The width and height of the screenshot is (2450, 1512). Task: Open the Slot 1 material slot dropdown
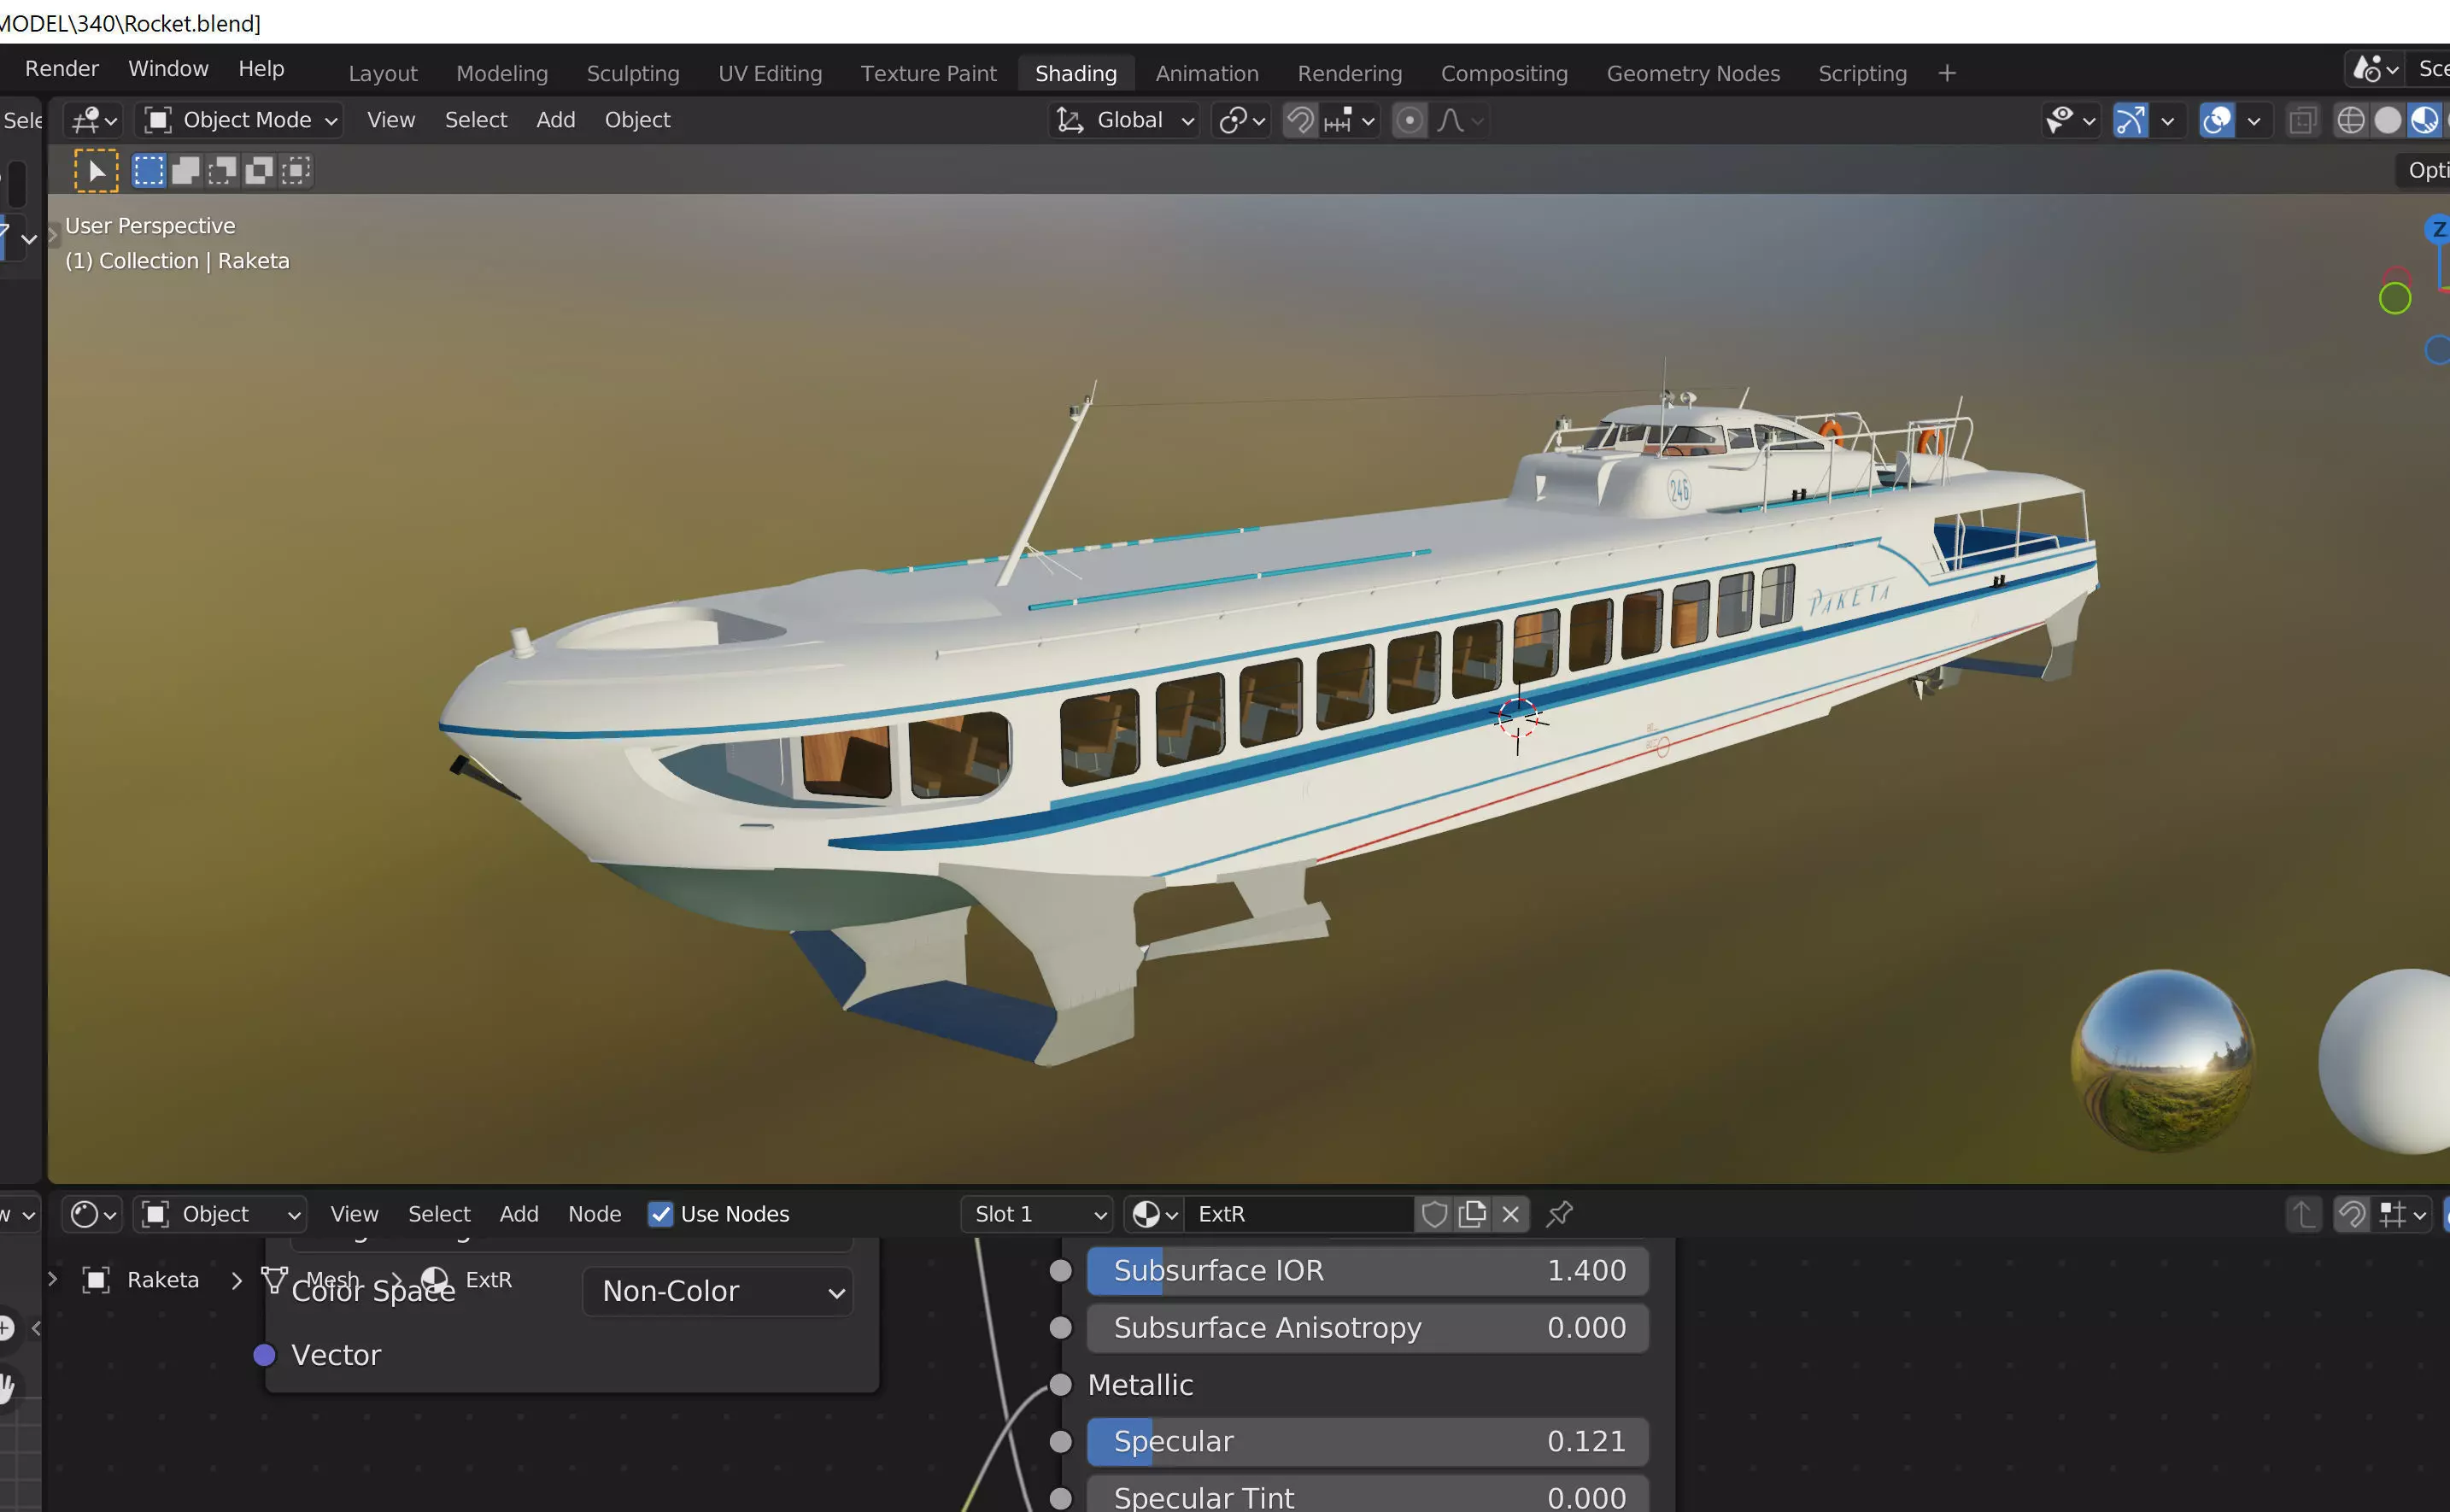point(1037,1214)
